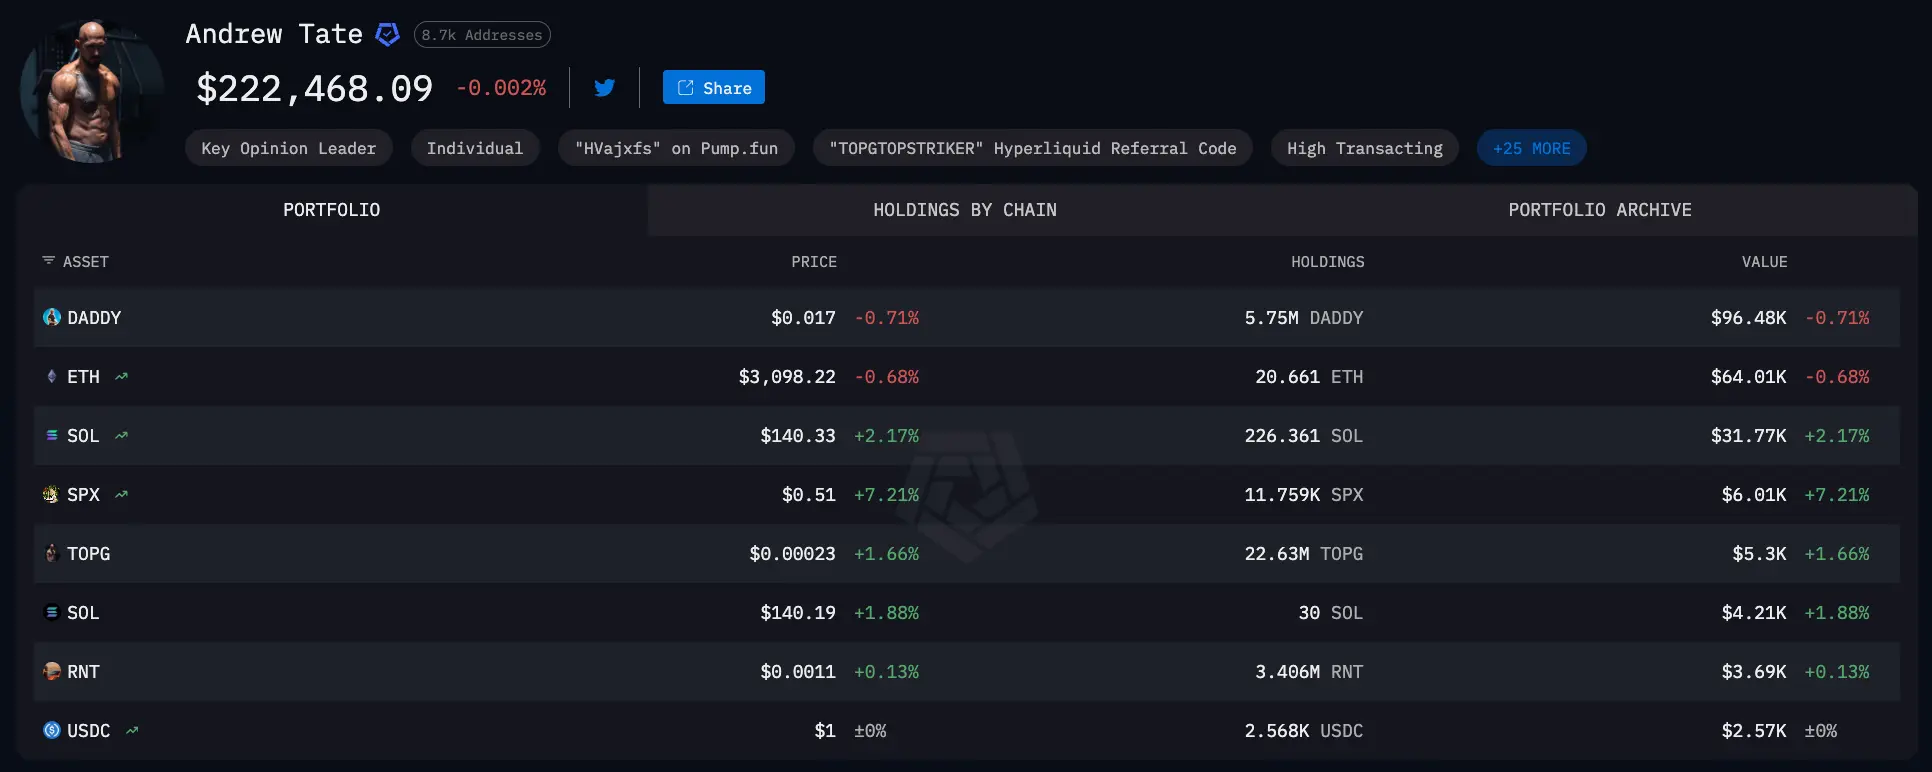Switch to the Holdings By Chain tab
The image size is (1932, 772).
(x=964, y=210)
